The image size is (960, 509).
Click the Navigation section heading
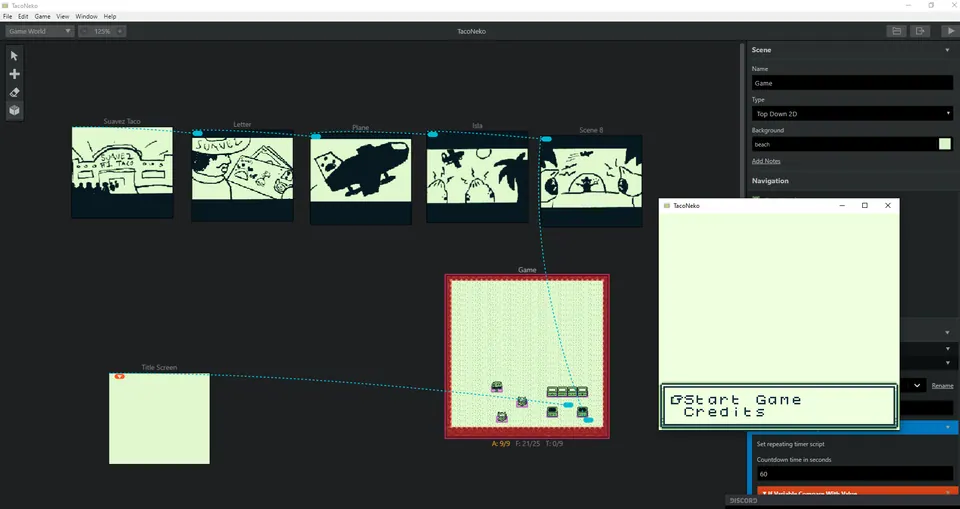point(770,181)
